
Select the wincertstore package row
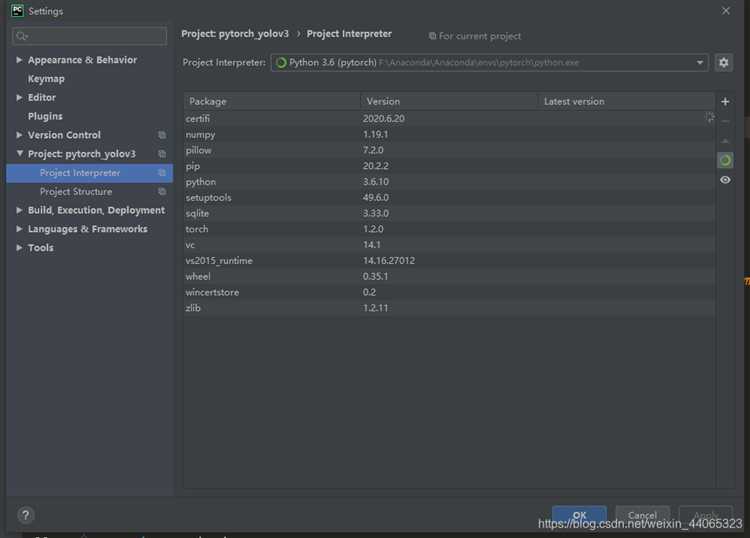point(449,292)
